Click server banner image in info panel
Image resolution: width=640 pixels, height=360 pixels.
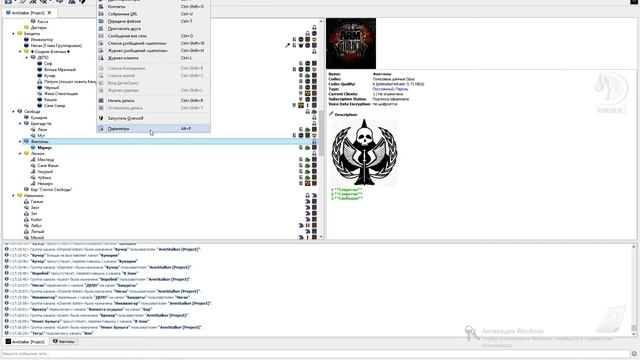351,43
